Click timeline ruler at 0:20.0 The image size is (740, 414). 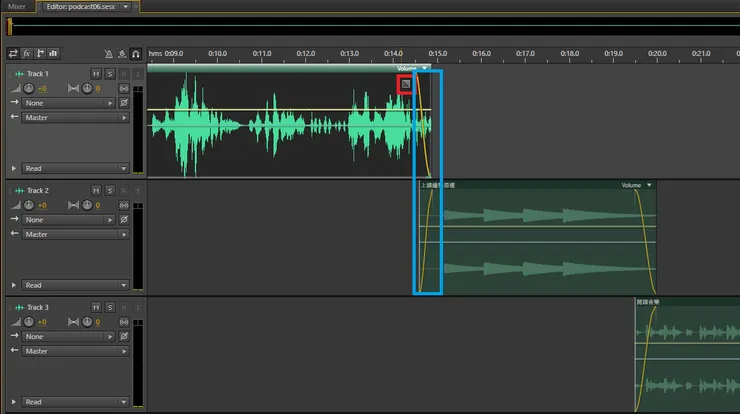pyautogui.click(x=657, y=54)
